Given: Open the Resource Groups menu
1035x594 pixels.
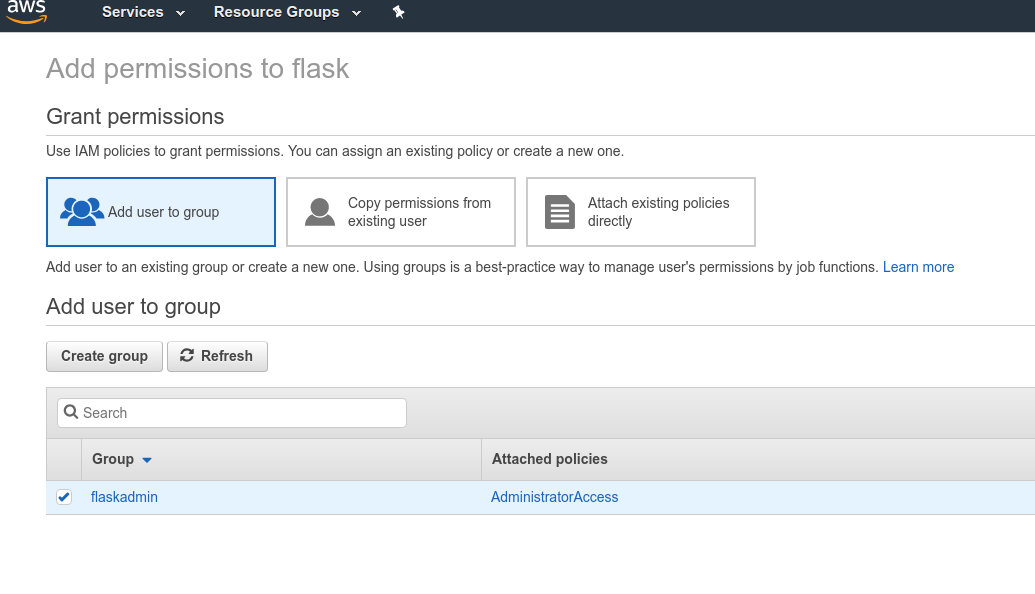Looking at the screenshot, I should point(276,12).
